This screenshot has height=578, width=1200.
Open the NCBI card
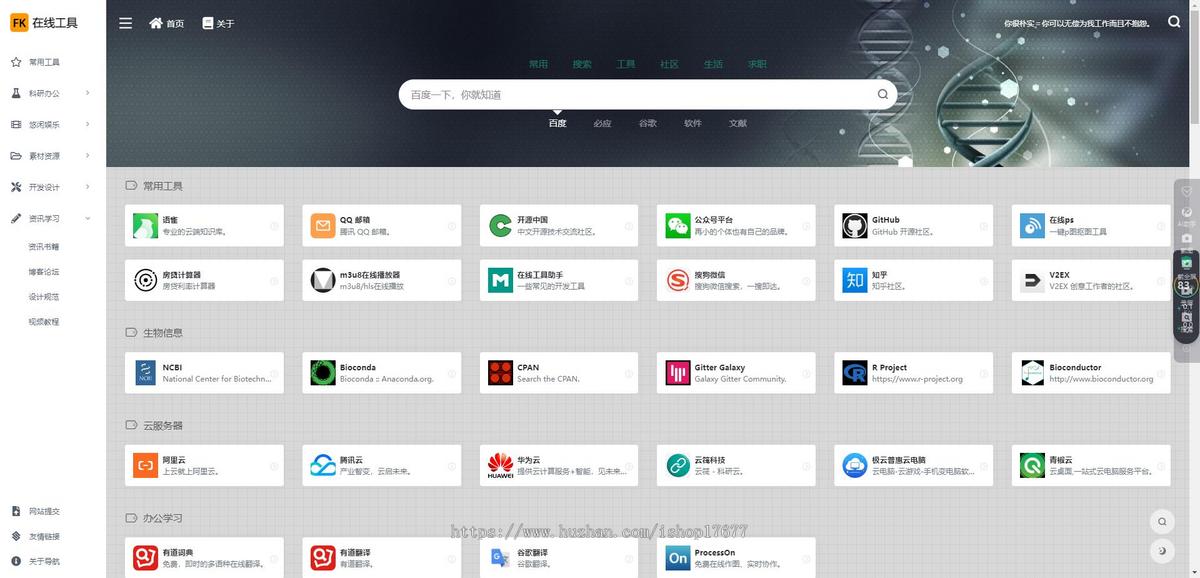[x=204, y=373]
